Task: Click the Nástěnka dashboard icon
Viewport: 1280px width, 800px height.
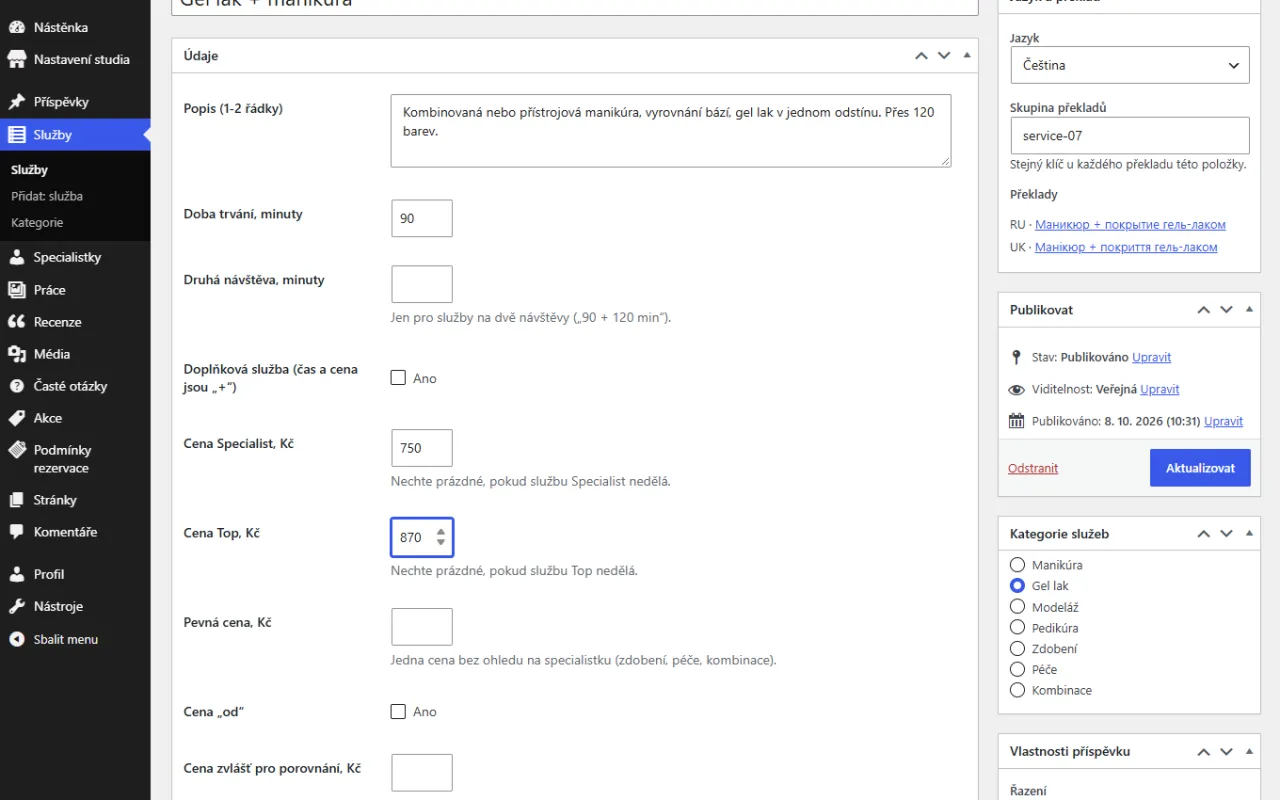Action: pos(16,27)
